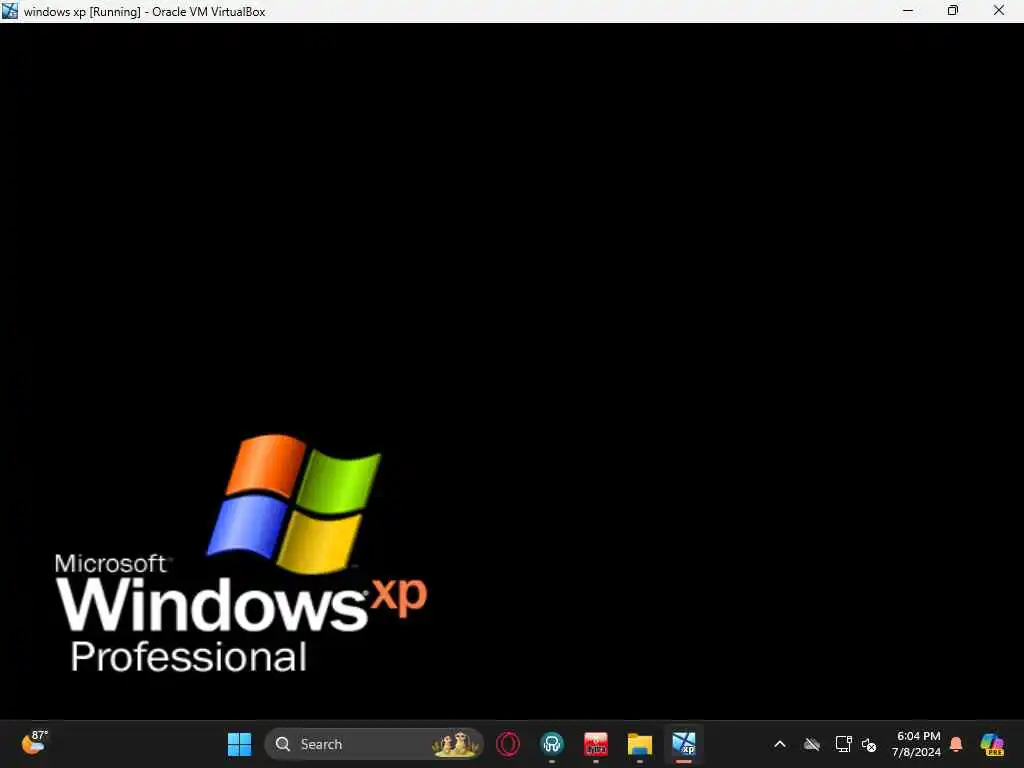Close the Windows XP VirtualBox window
Screen dimensions: 1024x768
999,10
